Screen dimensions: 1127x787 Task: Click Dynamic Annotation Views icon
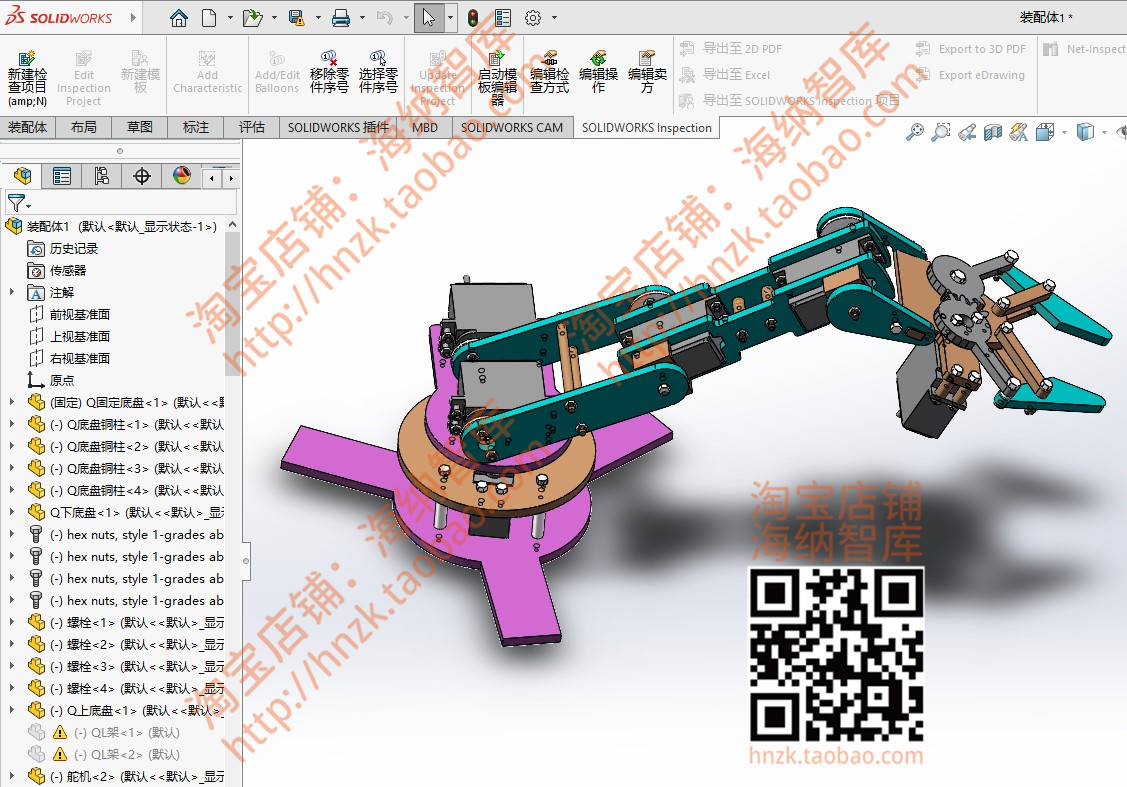pyautogui.click(x=1018, y=132)
